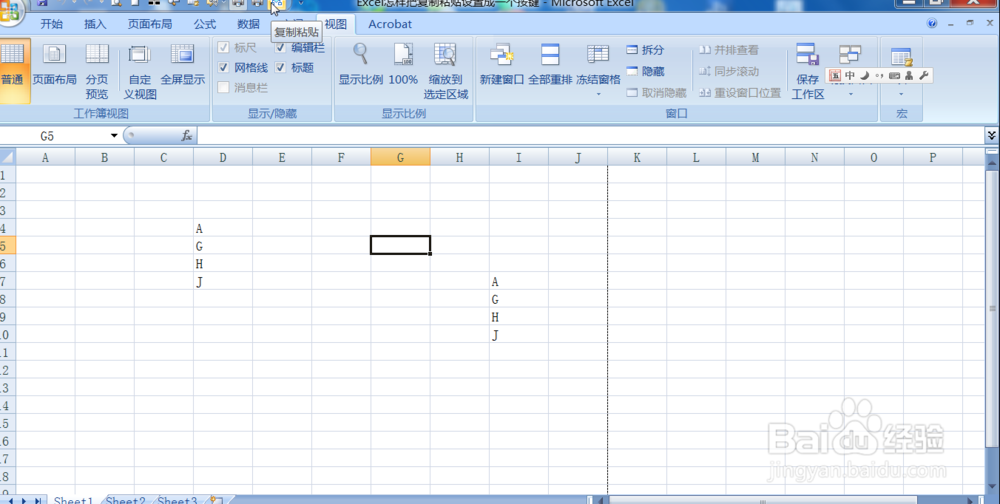Image resolution: width=1000 pixels, height=504 pixels.
Task: Click 并排查看 view side by side
Action: tap(729, 50)
